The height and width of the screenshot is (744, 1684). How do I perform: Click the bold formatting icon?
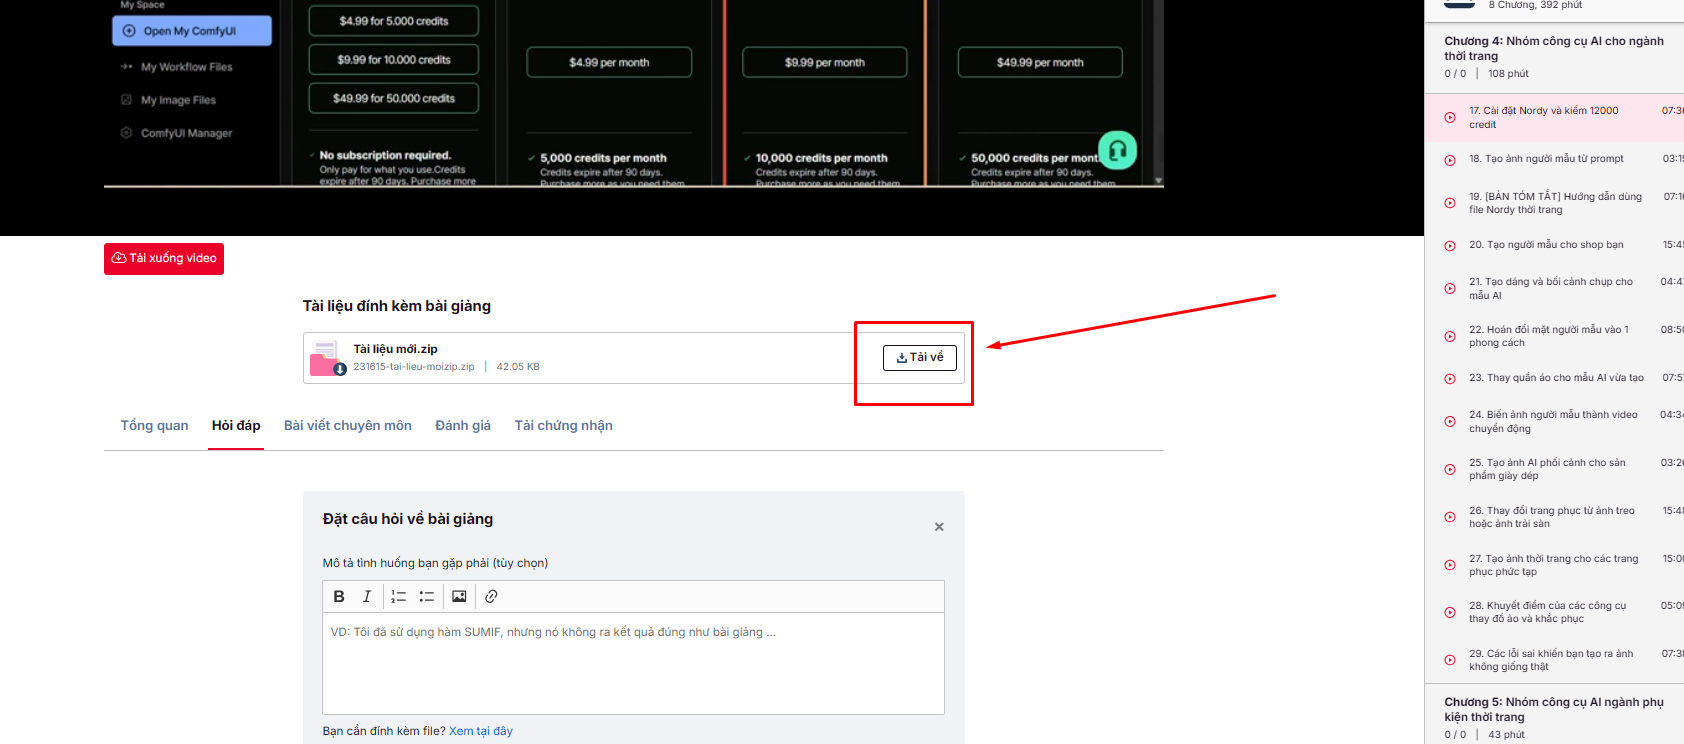[x=339, y=596]
